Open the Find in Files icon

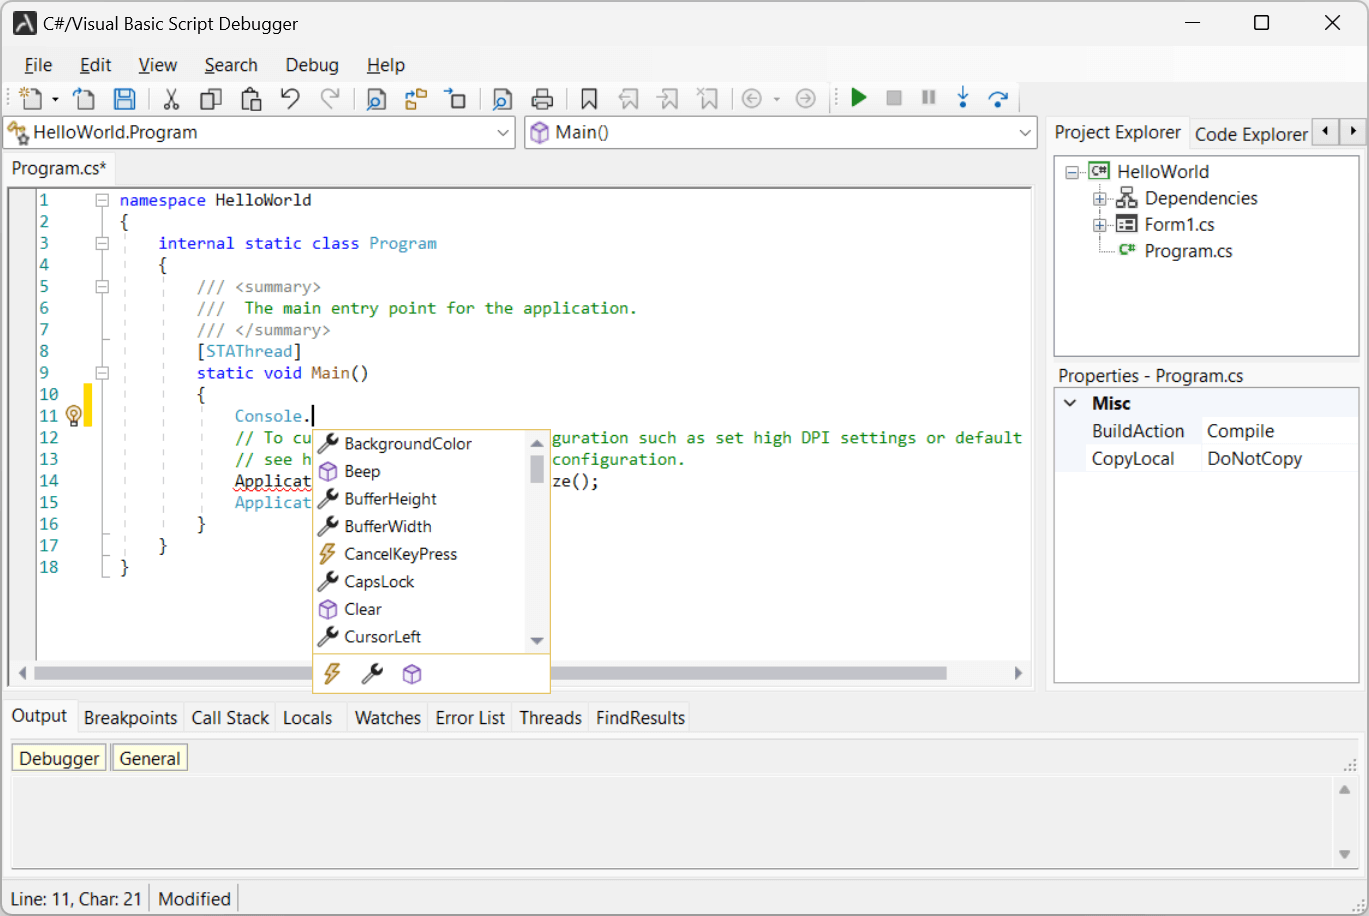[502, 97]
